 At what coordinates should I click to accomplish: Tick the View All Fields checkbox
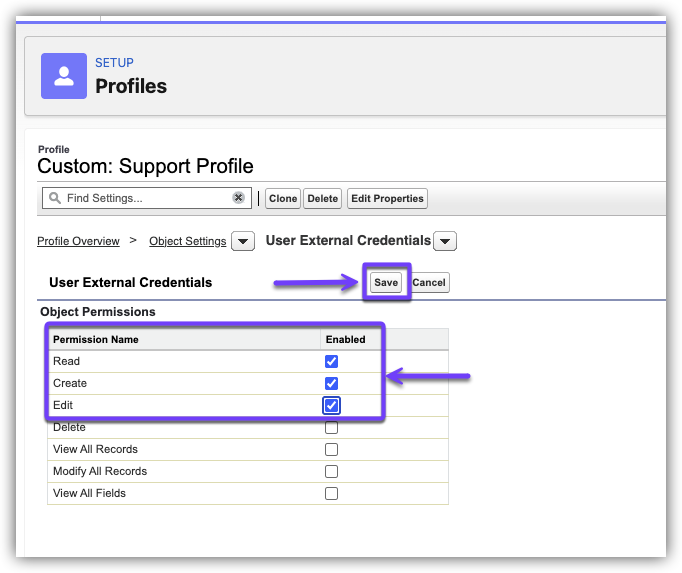point(331,494)
